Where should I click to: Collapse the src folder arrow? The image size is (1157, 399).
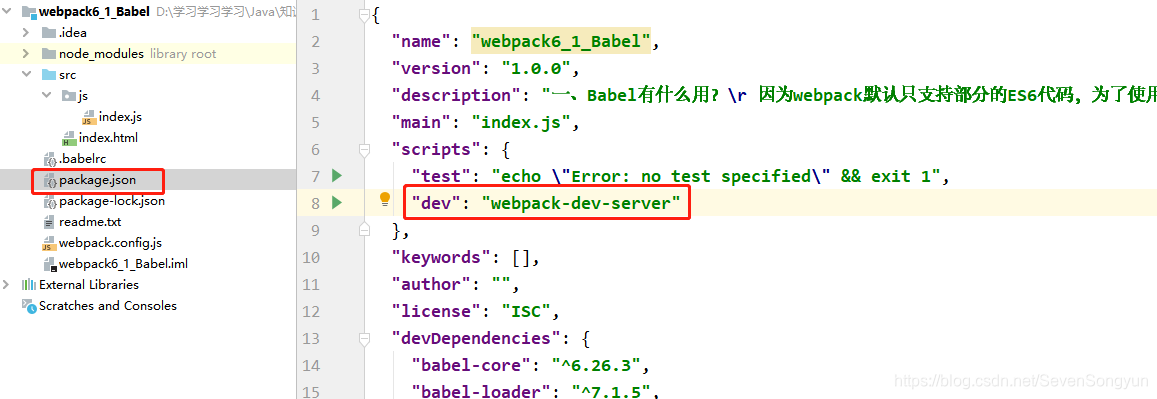(27, 74)
